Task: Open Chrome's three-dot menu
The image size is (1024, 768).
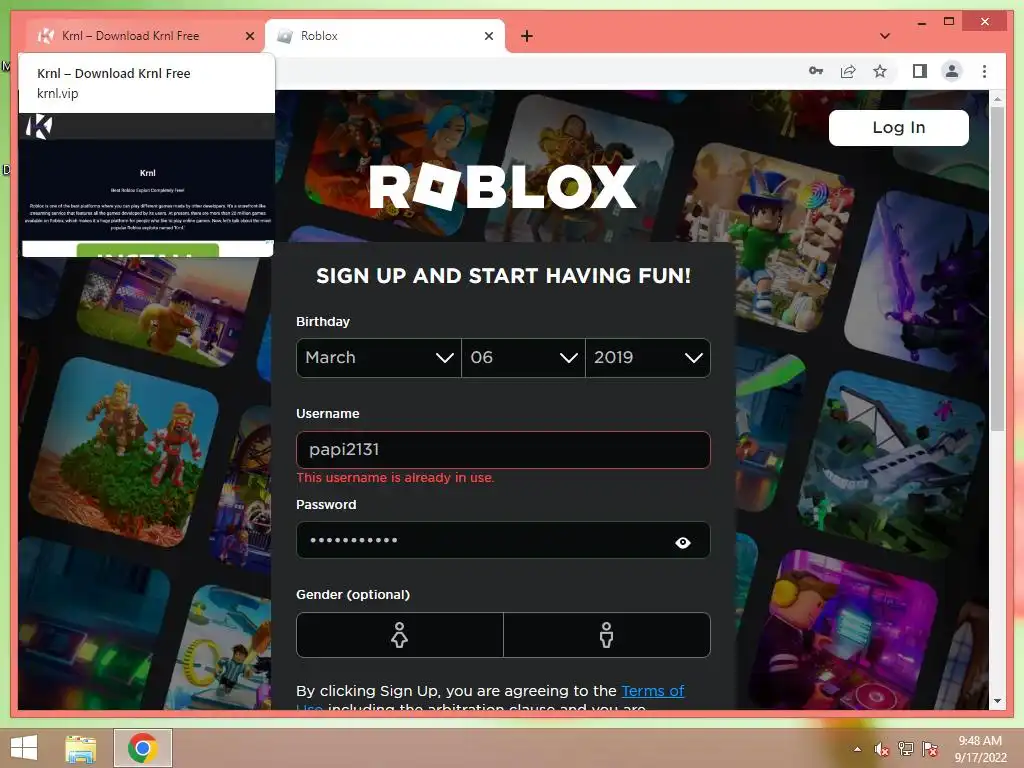Action: coord(984,71)
